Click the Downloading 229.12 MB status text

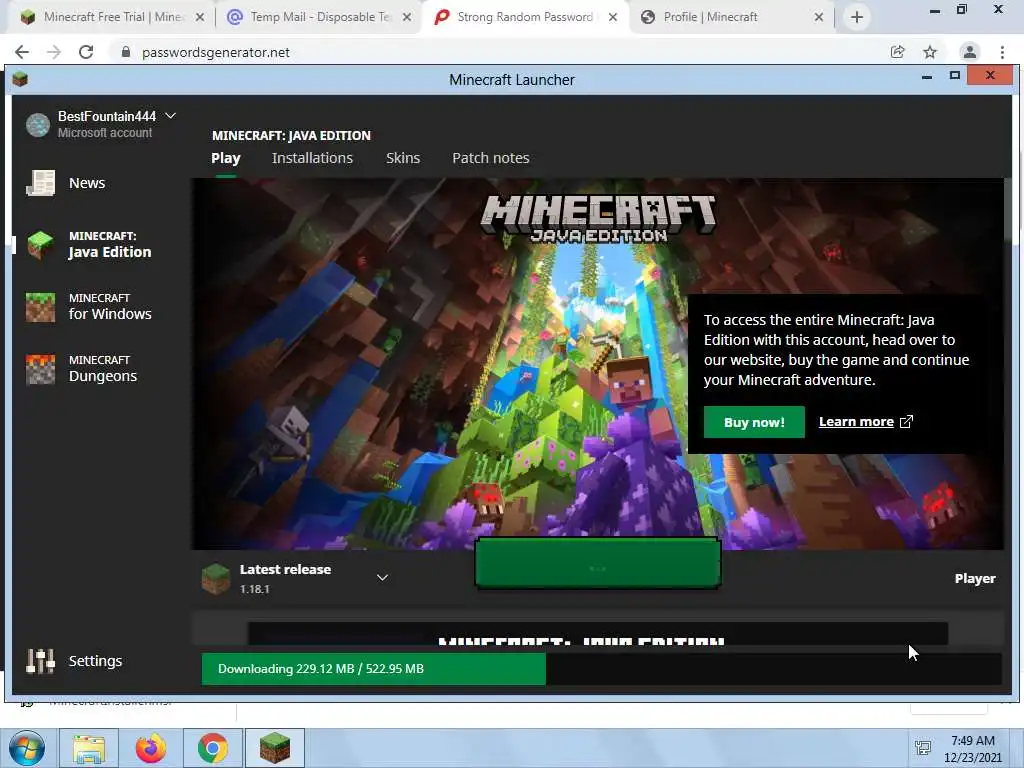(x=321, y=669)
